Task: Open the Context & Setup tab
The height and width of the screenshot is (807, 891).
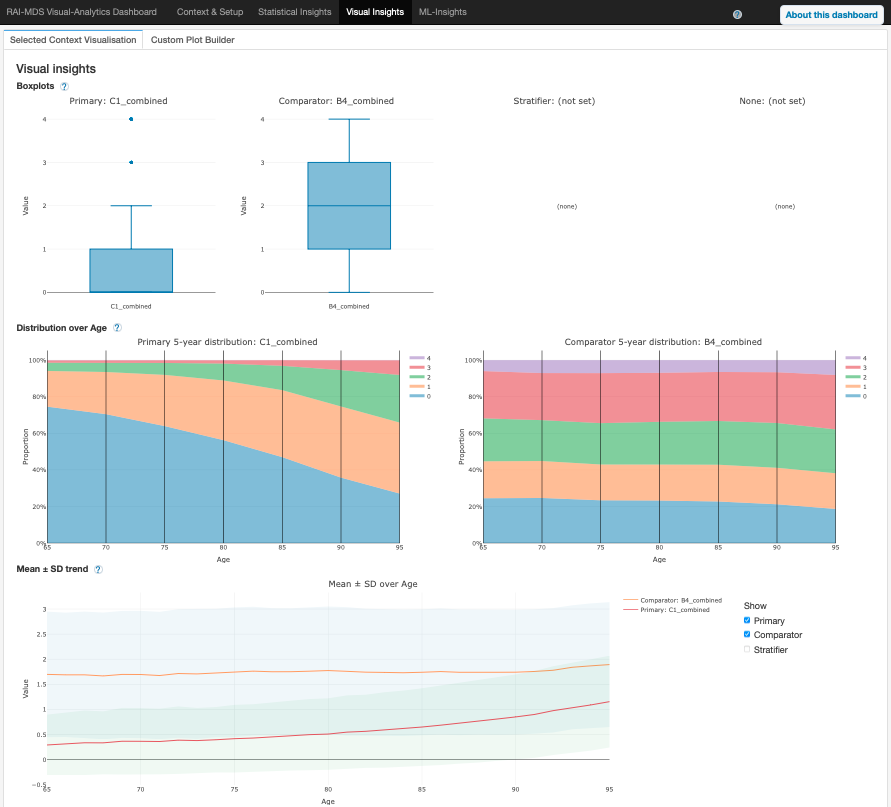Action: (210, 12)
